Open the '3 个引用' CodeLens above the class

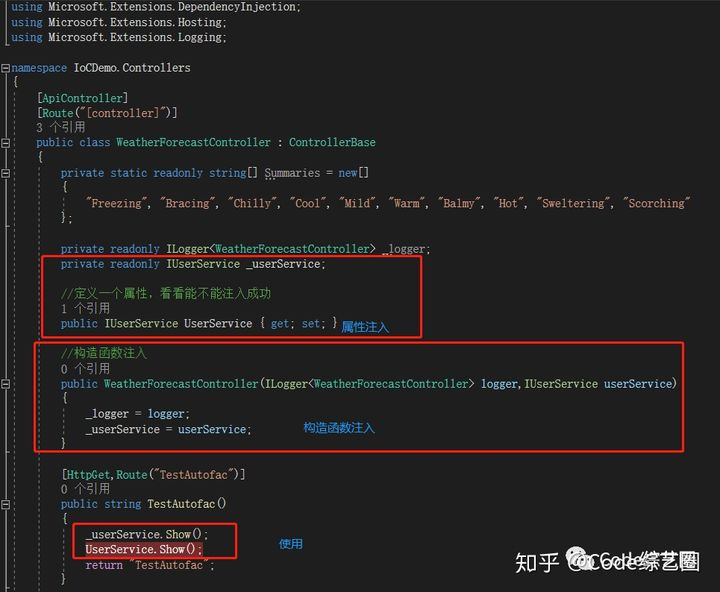61,127
